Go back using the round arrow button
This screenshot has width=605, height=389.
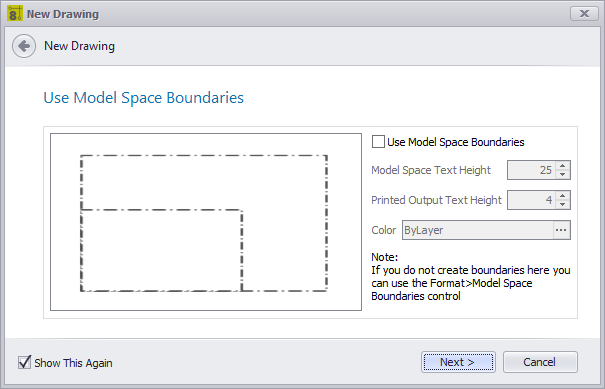coord(24,46)
